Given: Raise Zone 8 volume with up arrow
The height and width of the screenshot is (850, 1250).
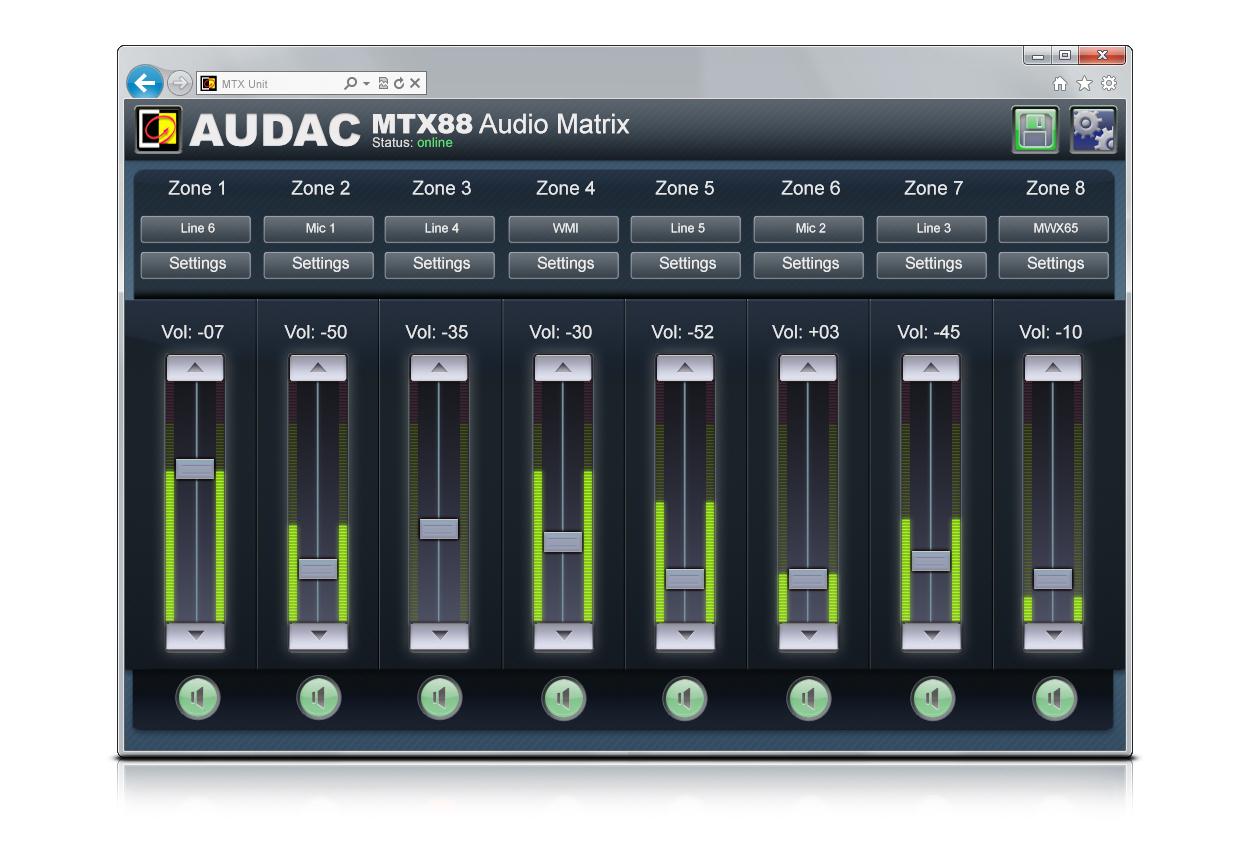Looking at the screenshot, I should [1053, 368].
